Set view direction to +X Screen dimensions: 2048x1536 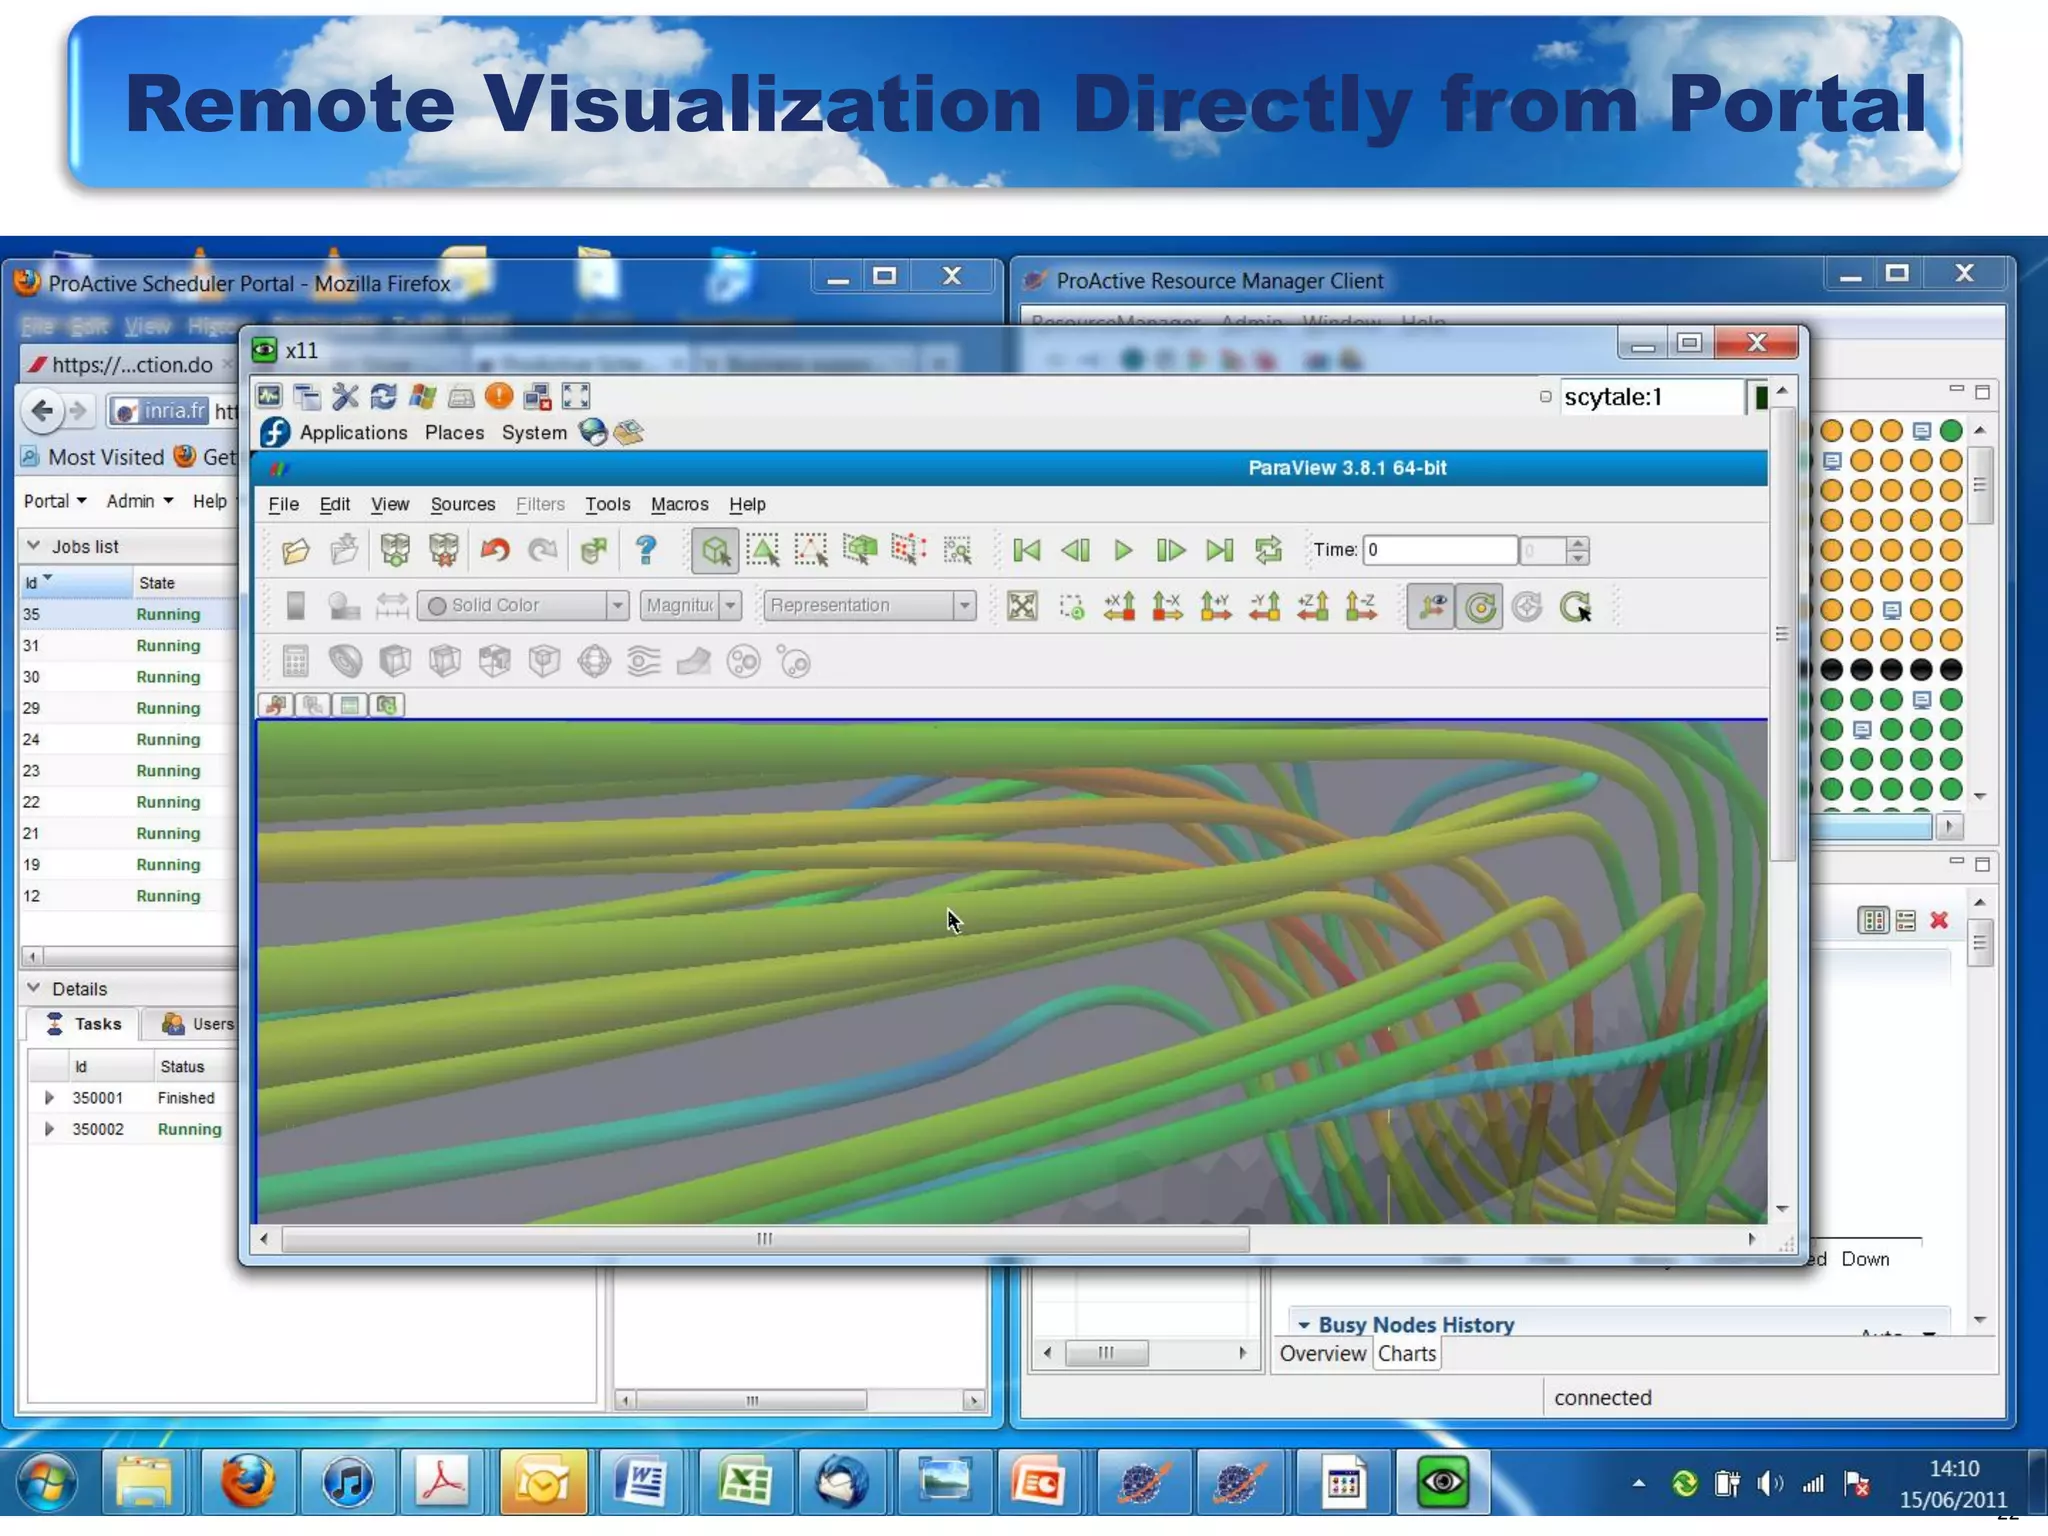[1119, 606]
